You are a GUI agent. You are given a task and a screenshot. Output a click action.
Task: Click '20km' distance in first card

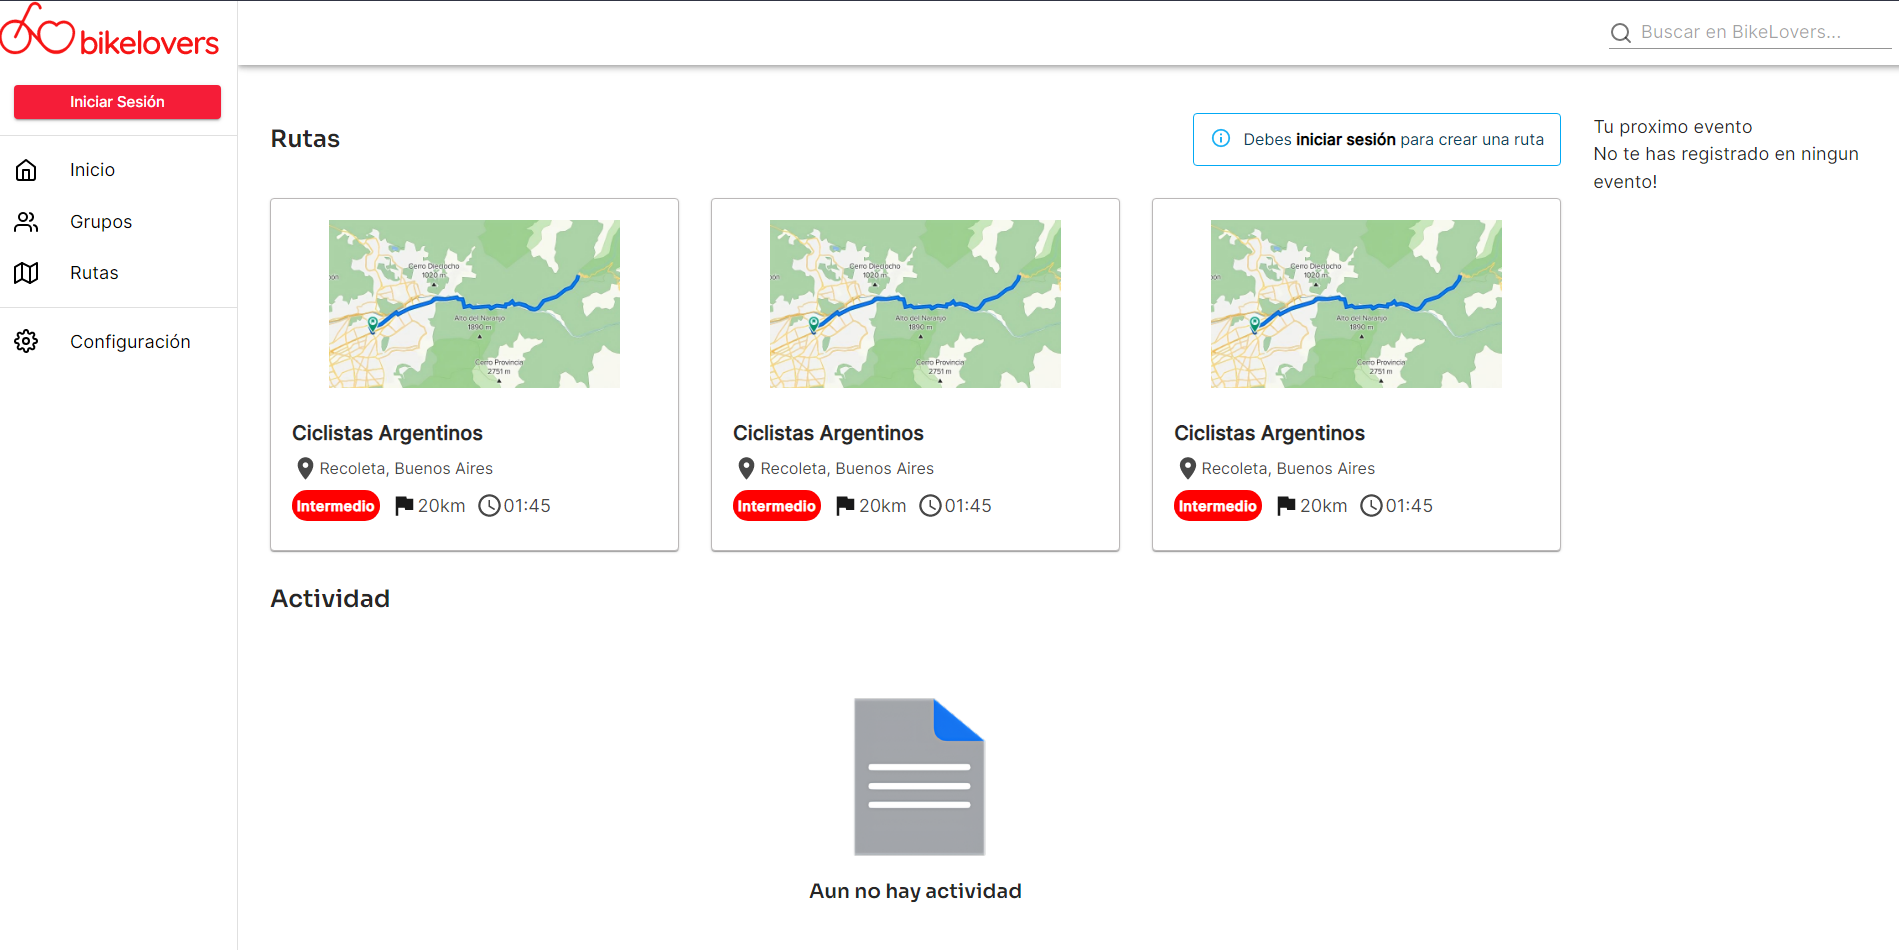(442, 506)
